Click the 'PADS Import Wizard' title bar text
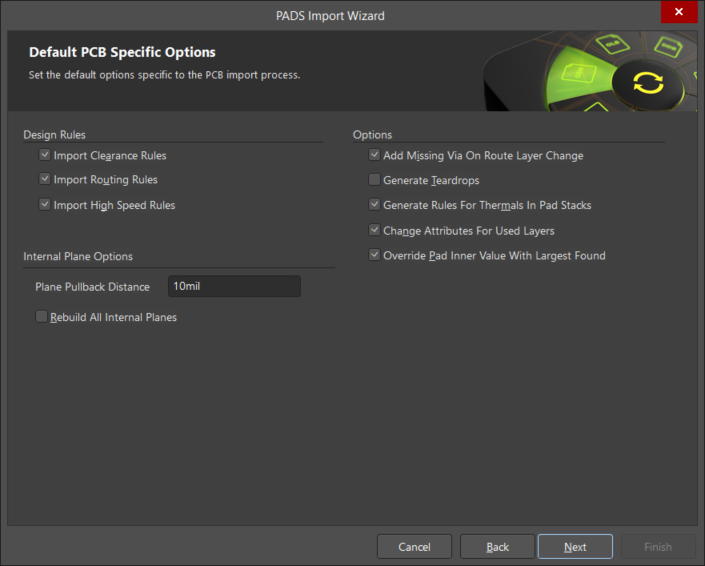This screenshot has height=566, width=705. click(330, 16)
